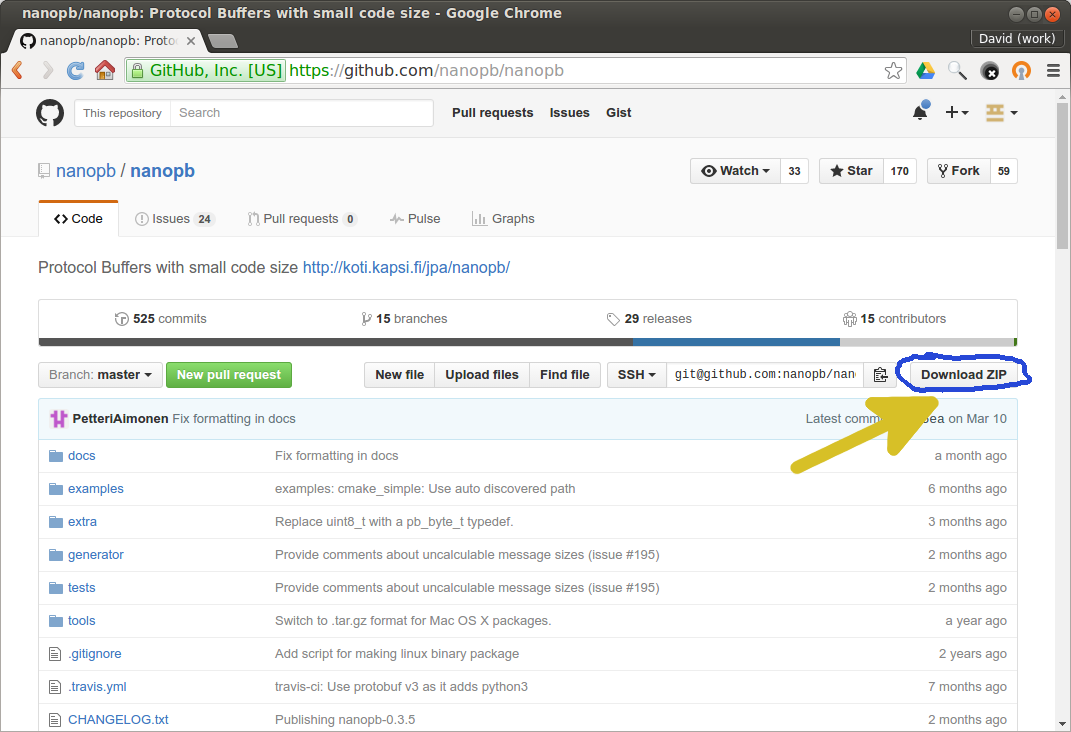Click Pull requests in top navigation

point(492,113)
